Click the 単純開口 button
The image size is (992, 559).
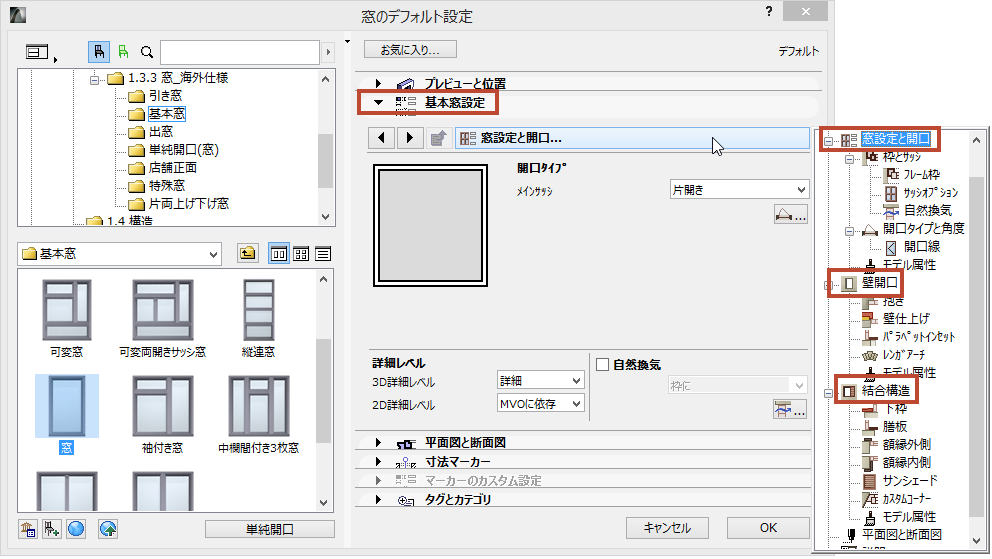point(270,529)
